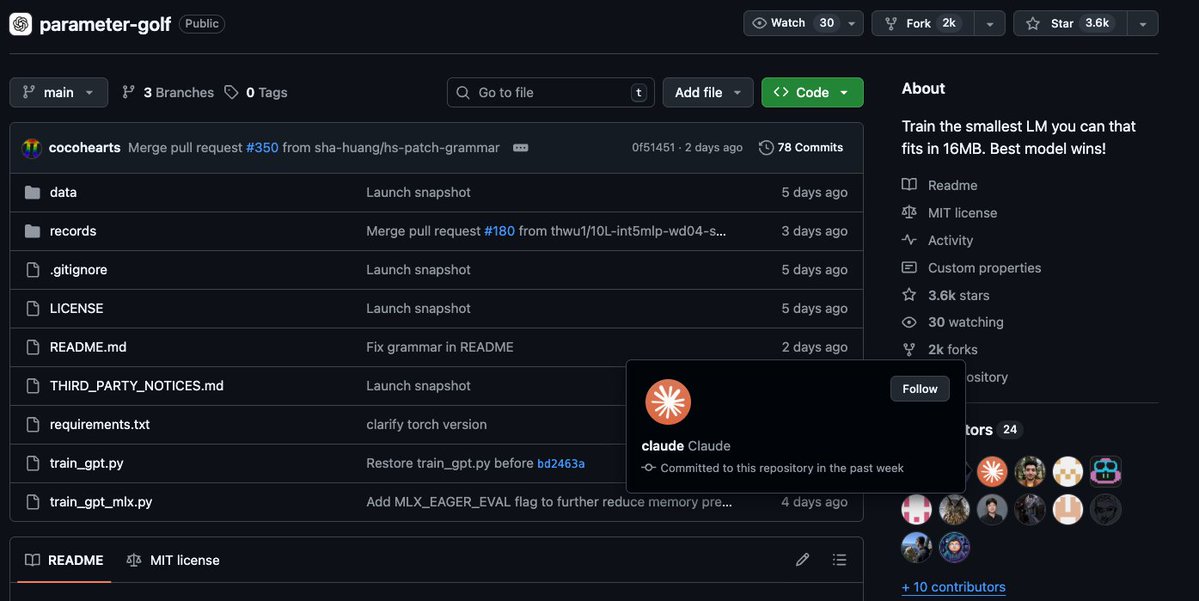1199x601 pixels.
Task: Open the hooded cartoon character contributor avatar
Action: [x=954, y=547]
